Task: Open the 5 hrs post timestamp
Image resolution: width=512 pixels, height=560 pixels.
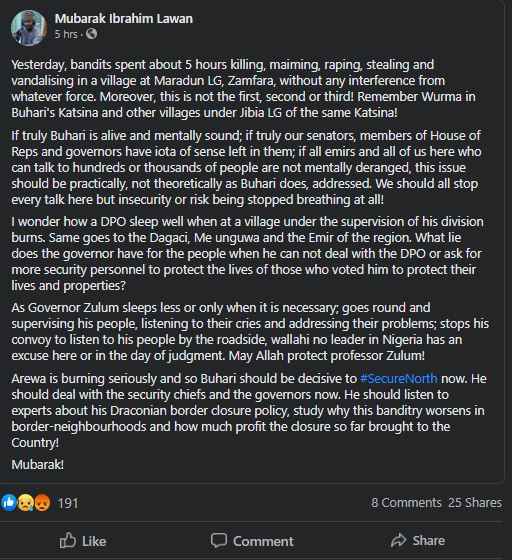Action: (66, 34)
